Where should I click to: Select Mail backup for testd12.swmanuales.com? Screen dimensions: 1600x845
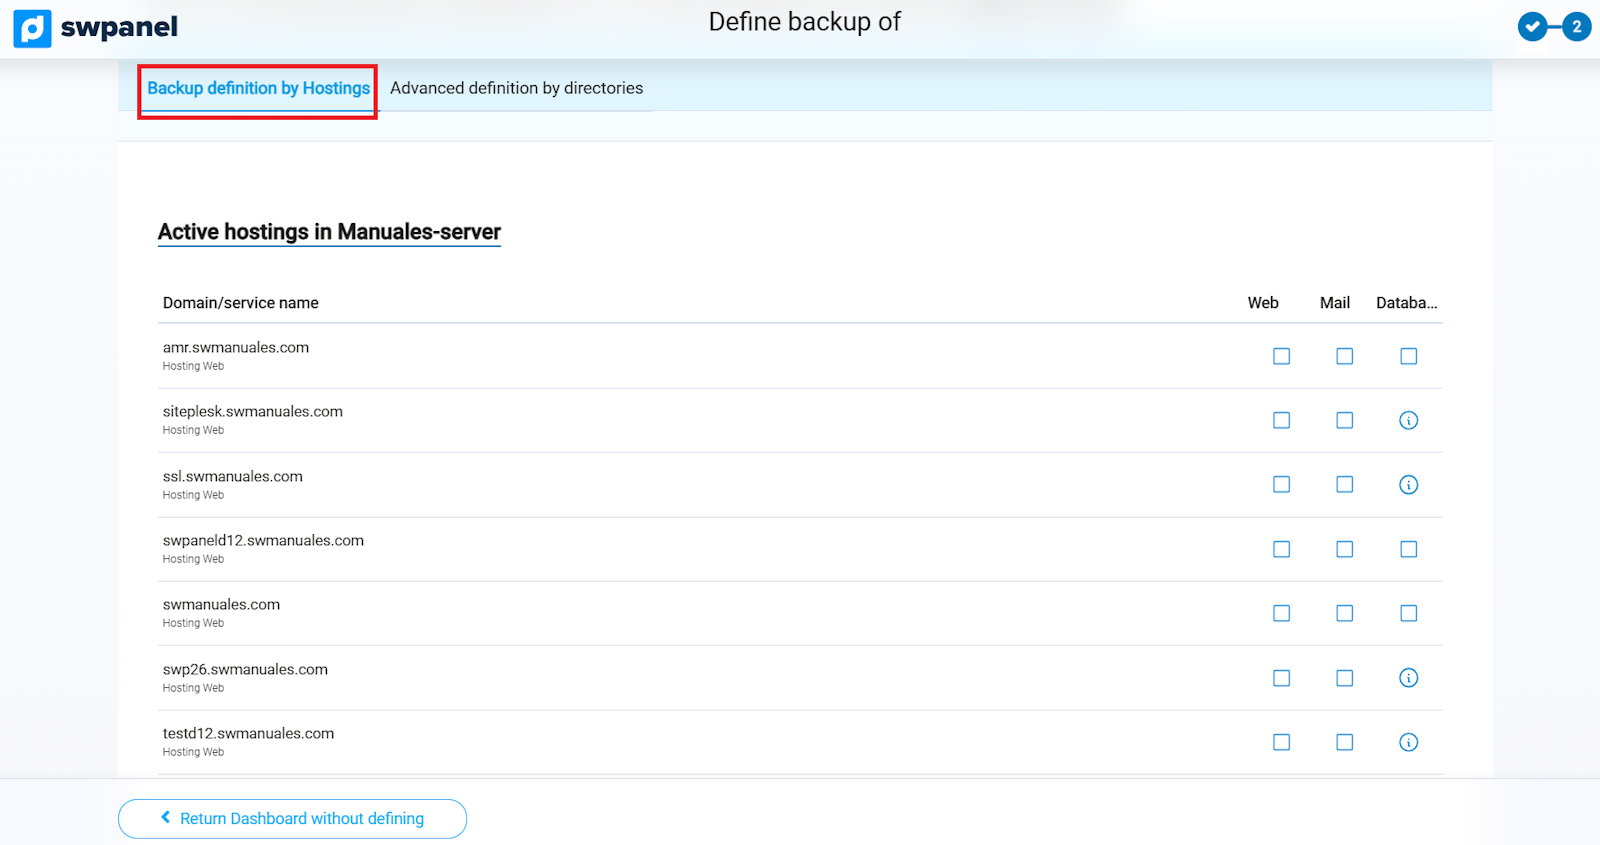[x=1344, y=742]
